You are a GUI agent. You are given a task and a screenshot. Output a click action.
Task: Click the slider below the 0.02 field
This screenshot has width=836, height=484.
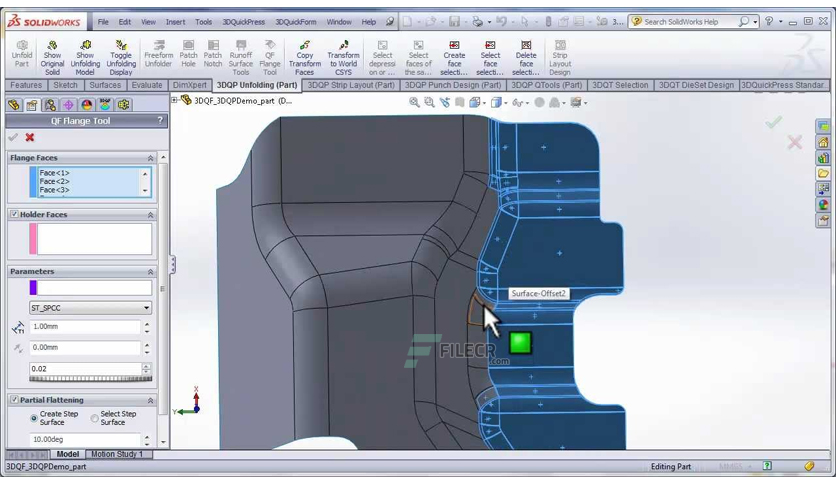click(x=91, y=378)
